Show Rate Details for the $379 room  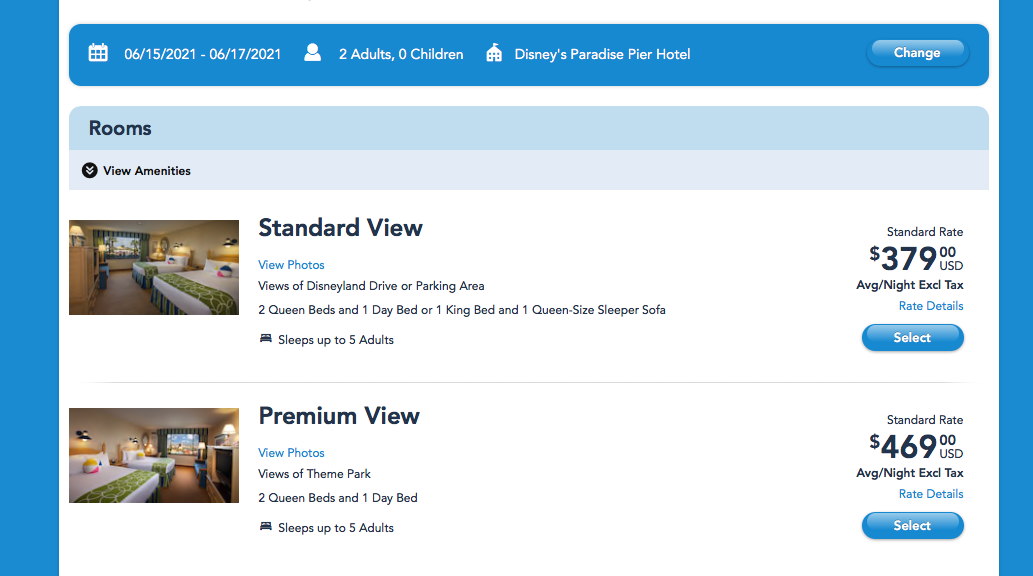pyautogui.click(x=931, y=306)
